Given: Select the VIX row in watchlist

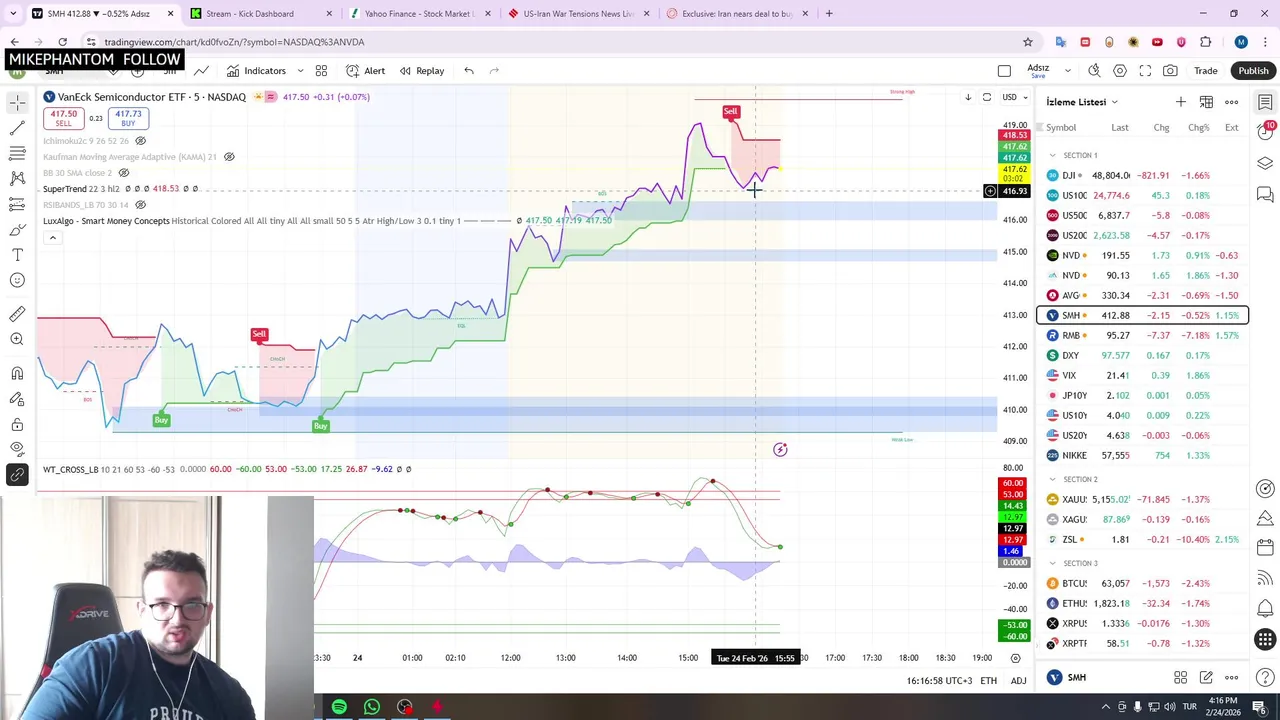Looking at the screenshot, I should point(1143,375).
